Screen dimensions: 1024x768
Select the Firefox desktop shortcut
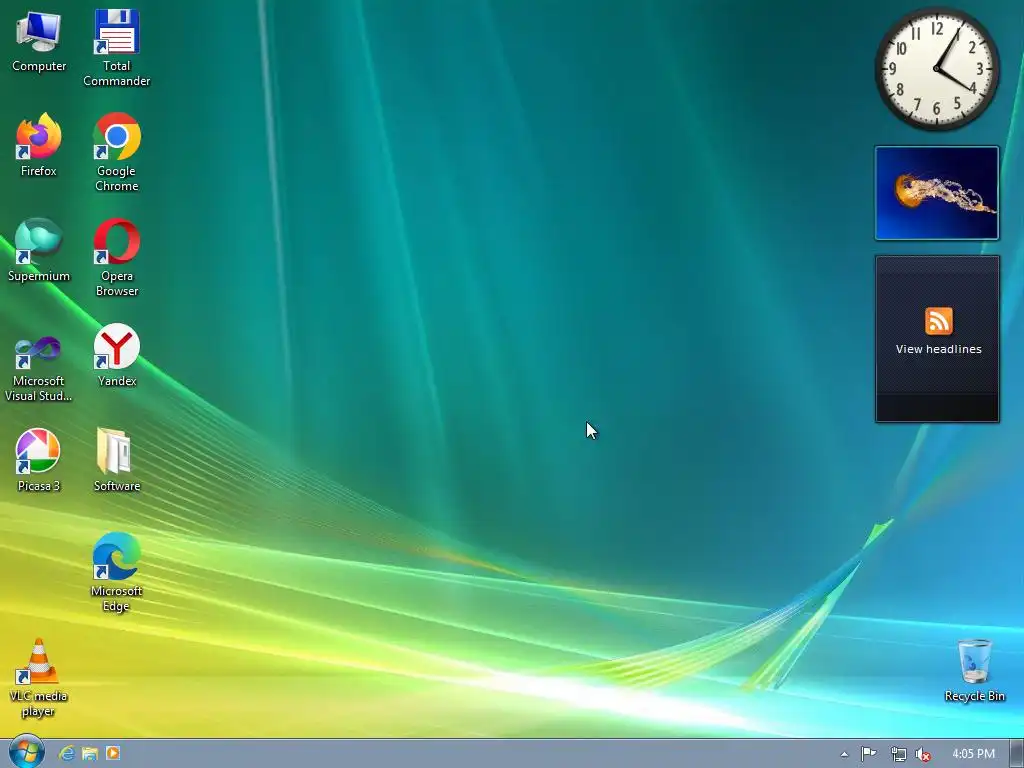point(39,145)
